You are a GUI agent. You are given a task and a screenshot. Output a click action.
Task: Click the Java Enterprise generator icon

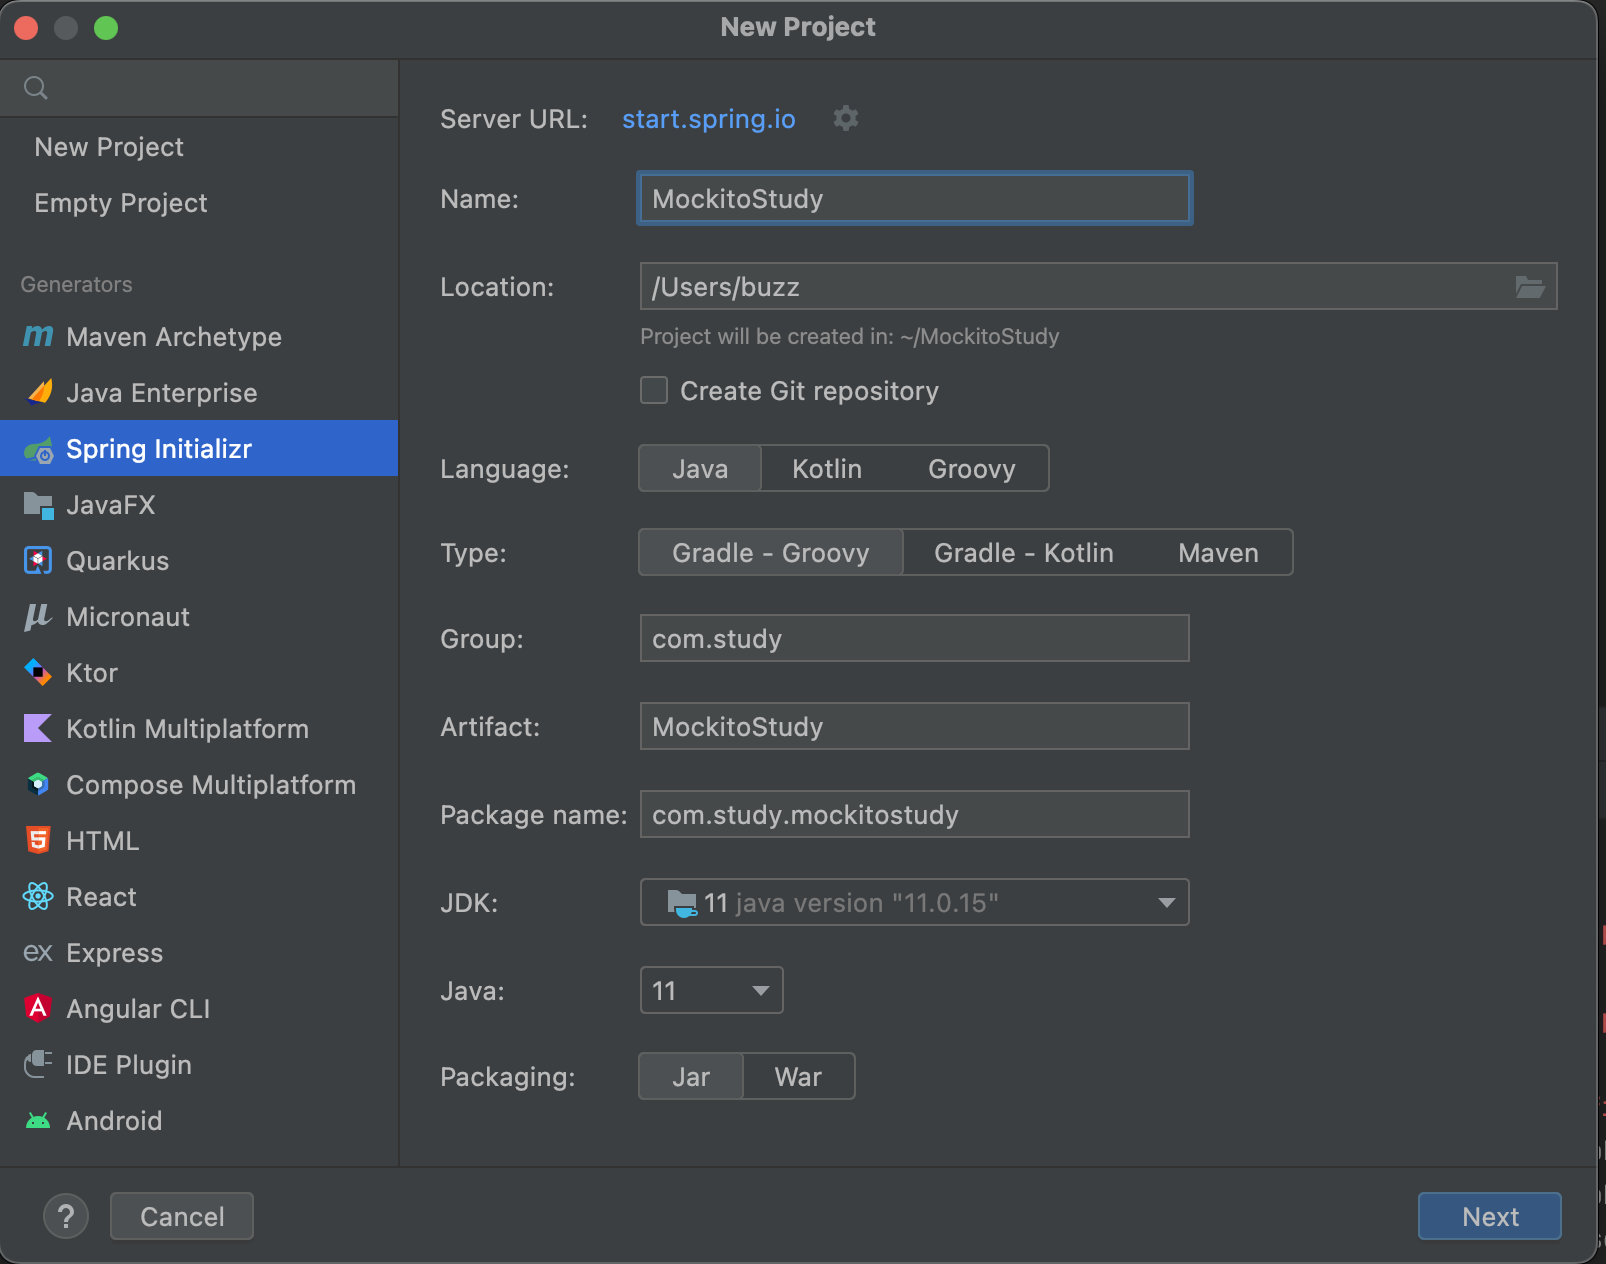coord(38,393)
